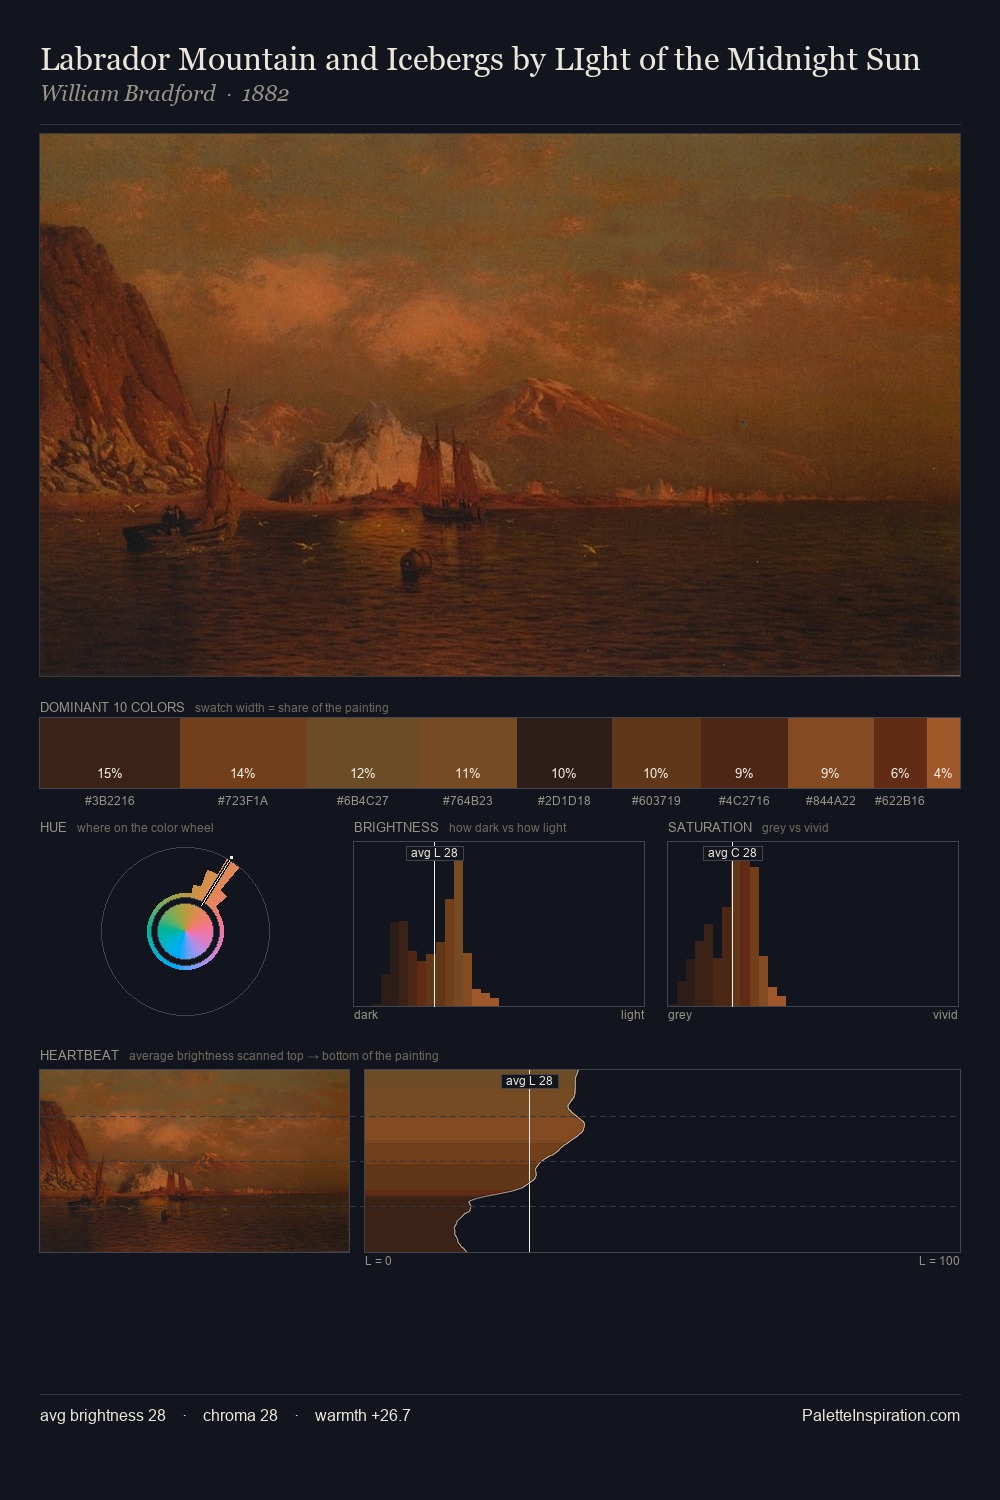Select the 6% reddish-brown swatch
Screen dimensions: 1000x1500
[900, 753]
